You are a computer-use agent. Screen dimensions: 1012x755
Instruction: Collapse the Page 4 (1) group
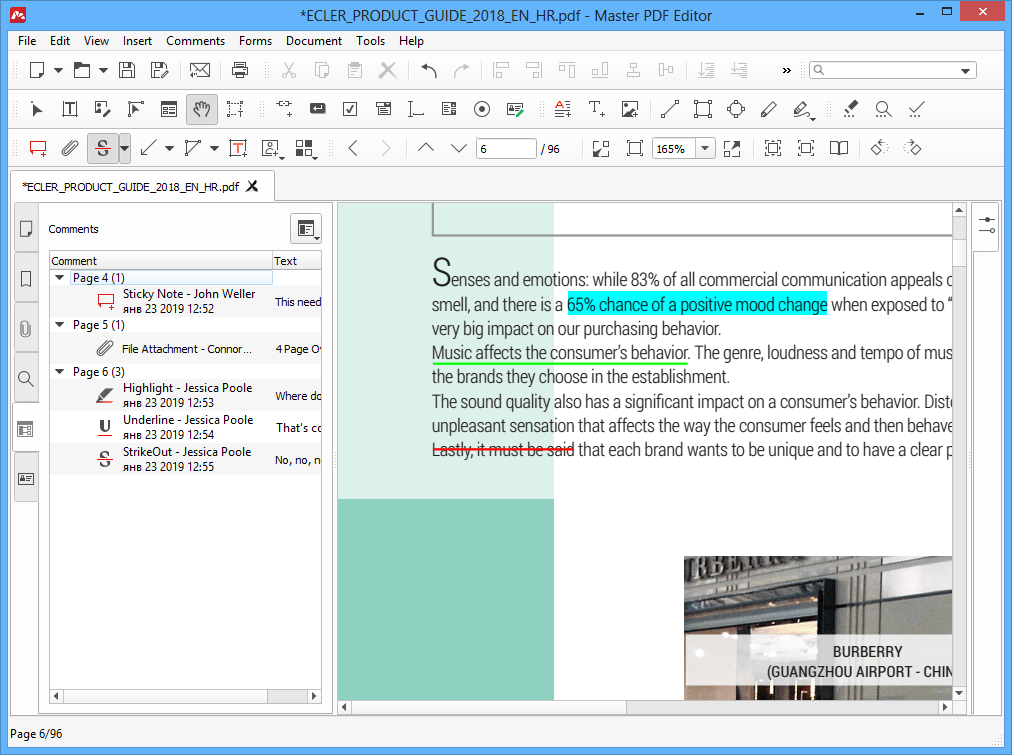(59, 277)
